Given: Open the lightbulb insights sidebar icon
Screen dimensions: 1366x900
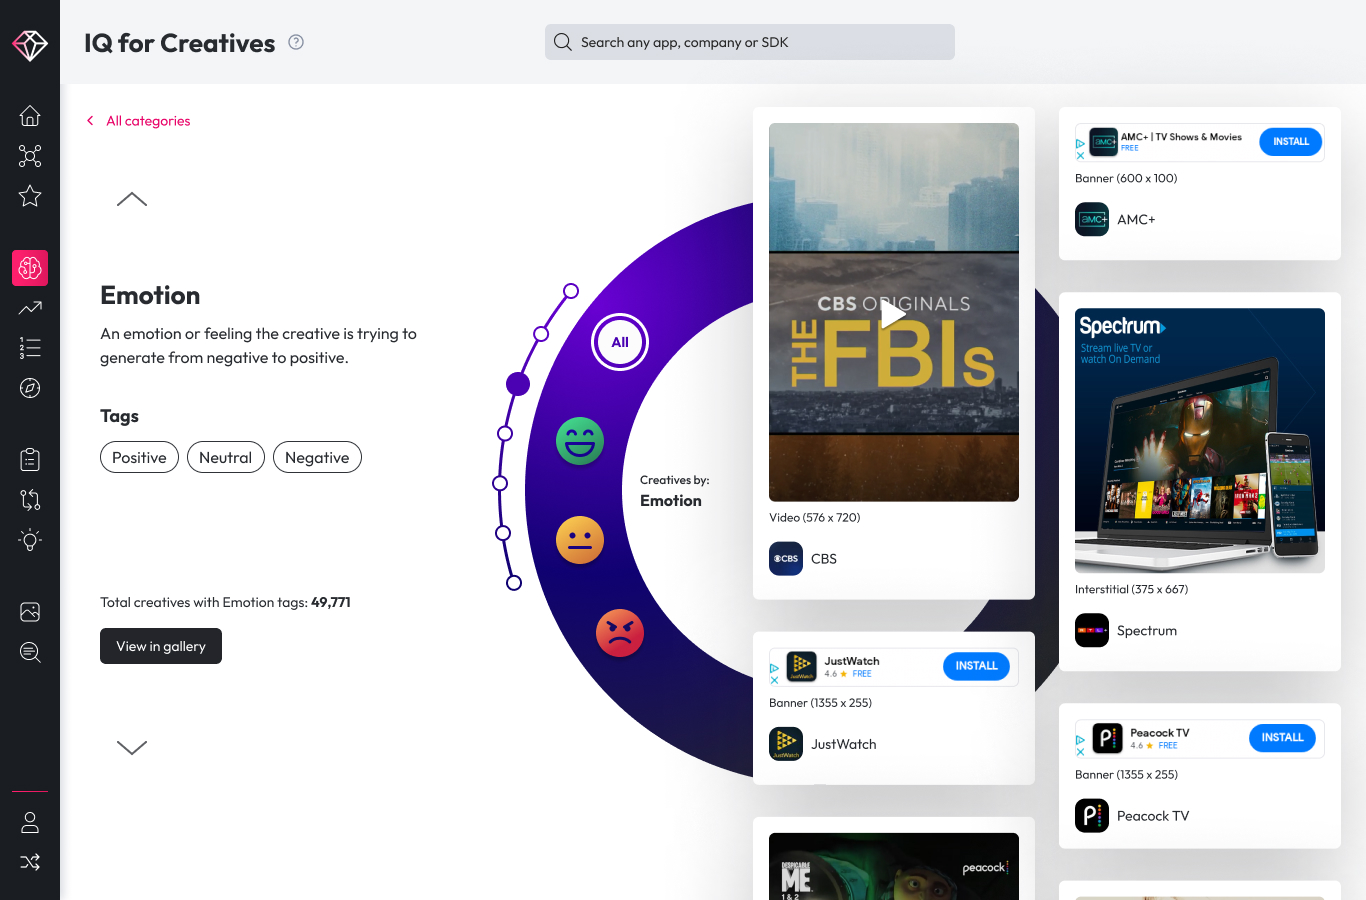Looking at the screenshot, I should [30, 540].
